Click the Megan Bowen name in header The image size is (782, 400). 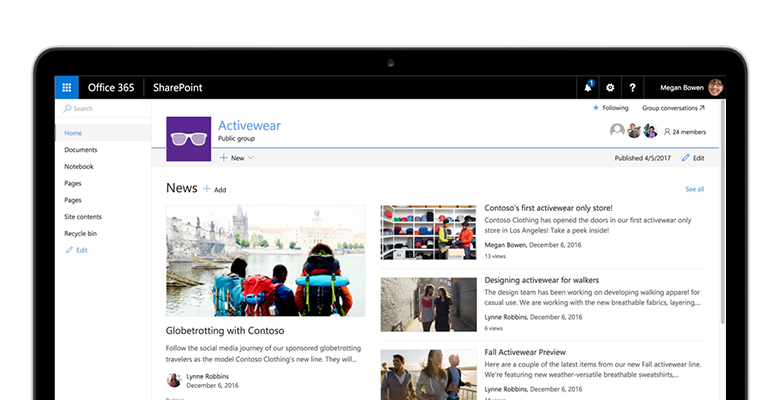pyautogui.click(x=682, y=88)
